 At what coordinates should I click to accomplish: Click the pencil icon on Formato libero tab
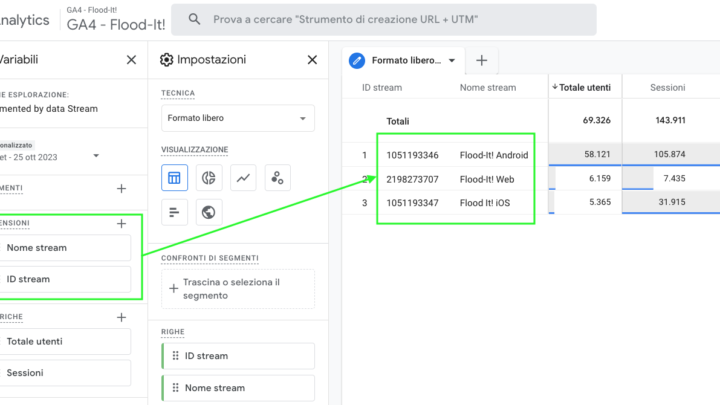pyautogui.click(x=357, y=60)
